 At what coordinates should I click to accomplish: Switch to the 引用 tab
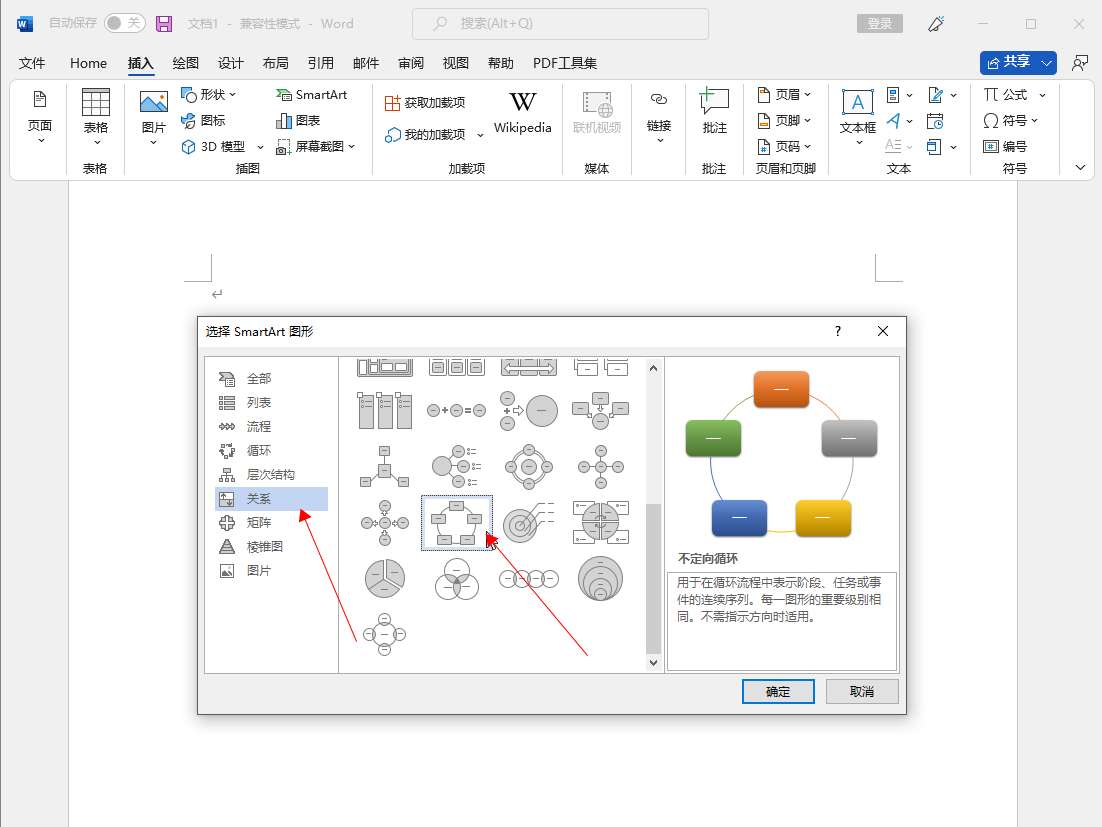pyautogui.click(x=320, y=63)
